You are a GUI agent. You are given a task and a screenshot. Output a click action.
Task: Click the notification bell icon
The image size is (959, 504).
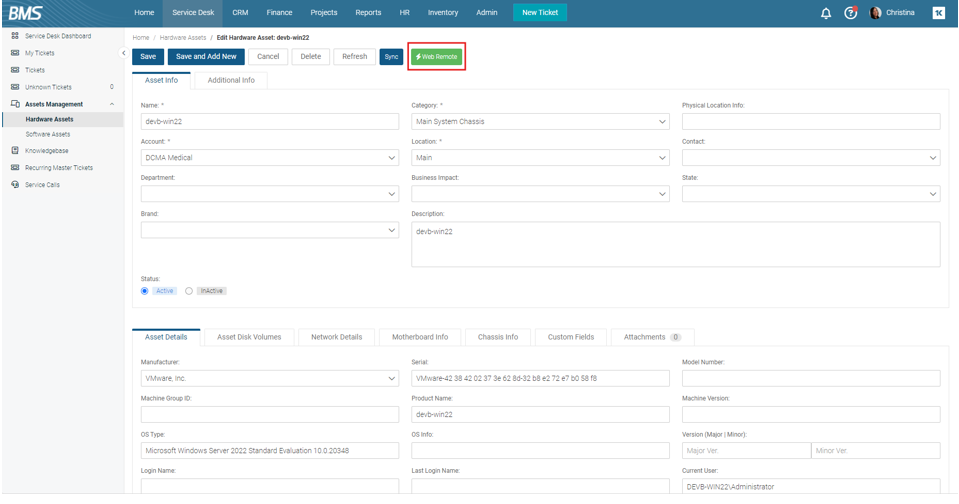826,13
